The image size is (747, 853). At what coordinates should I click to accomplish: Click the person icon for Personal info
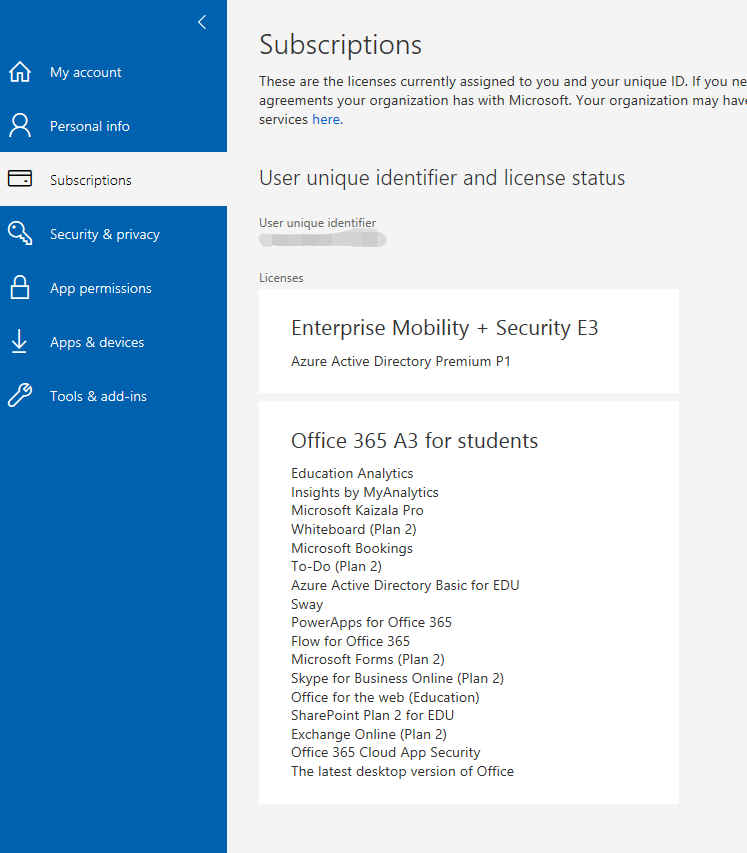[x=19, y=126]
